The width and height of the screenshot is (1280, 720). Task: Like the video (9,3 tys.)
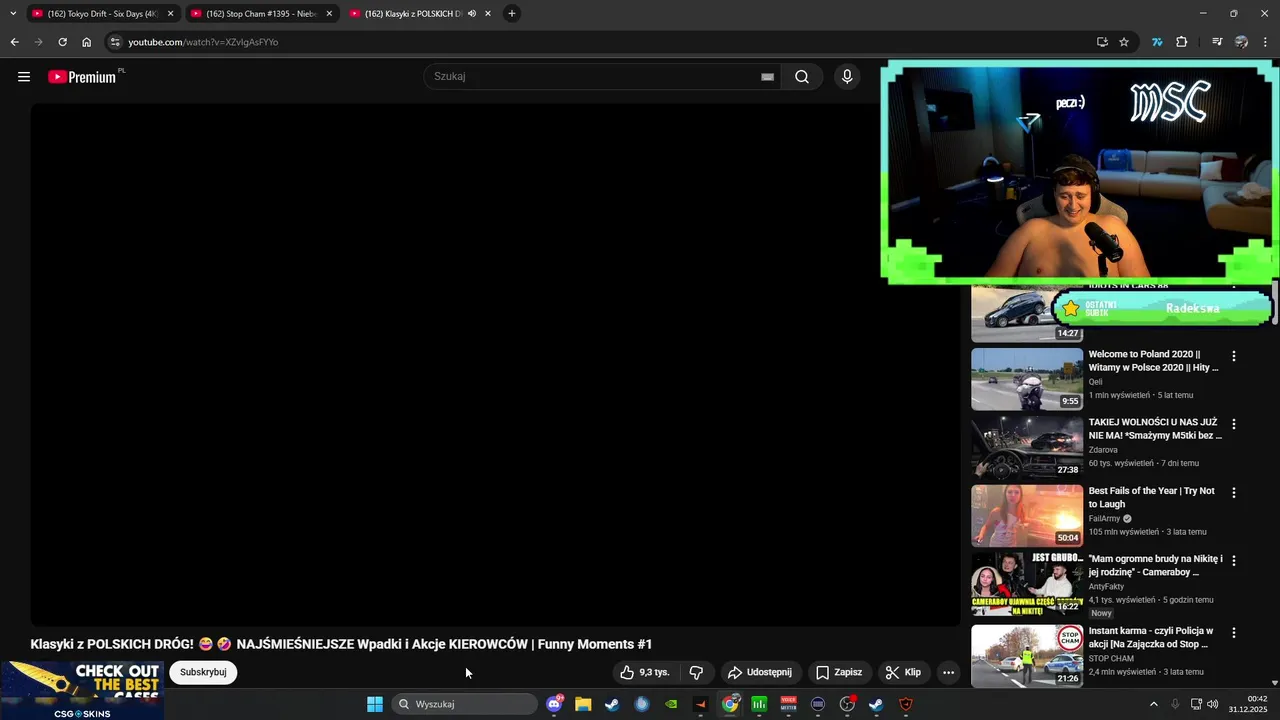645,672
